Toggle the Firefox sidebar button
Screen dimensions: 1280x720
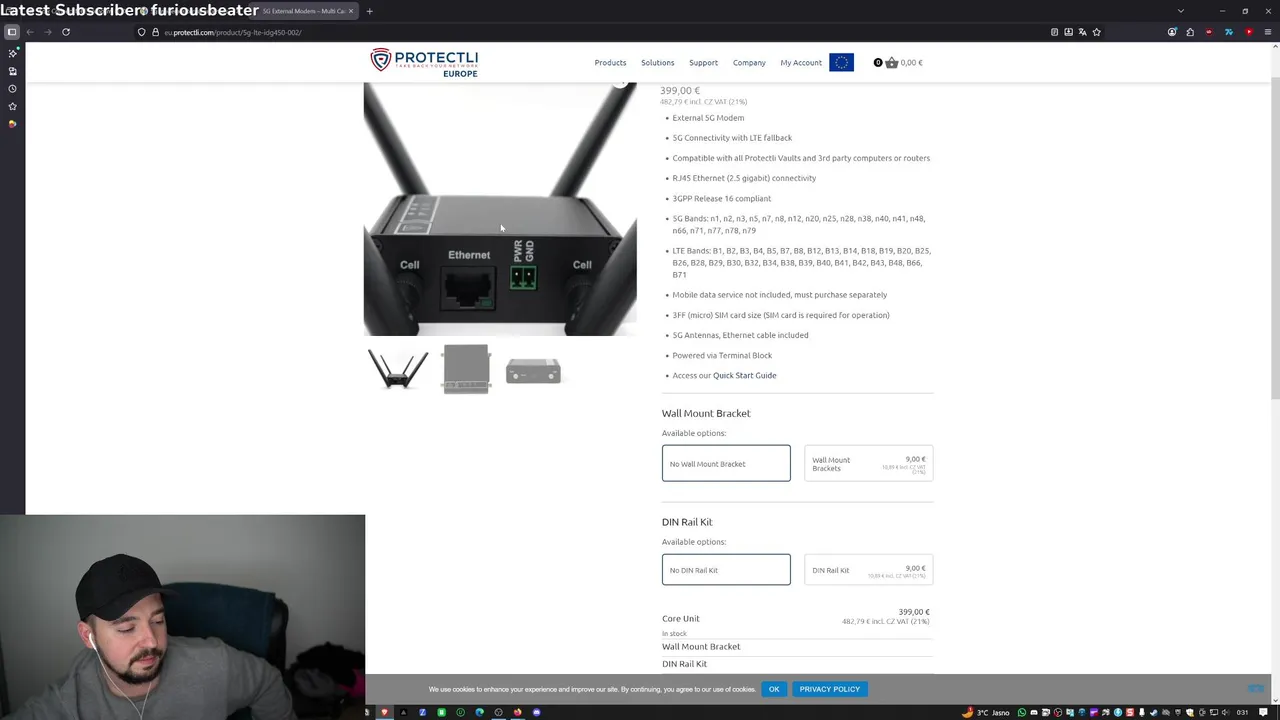click(12, 32)
